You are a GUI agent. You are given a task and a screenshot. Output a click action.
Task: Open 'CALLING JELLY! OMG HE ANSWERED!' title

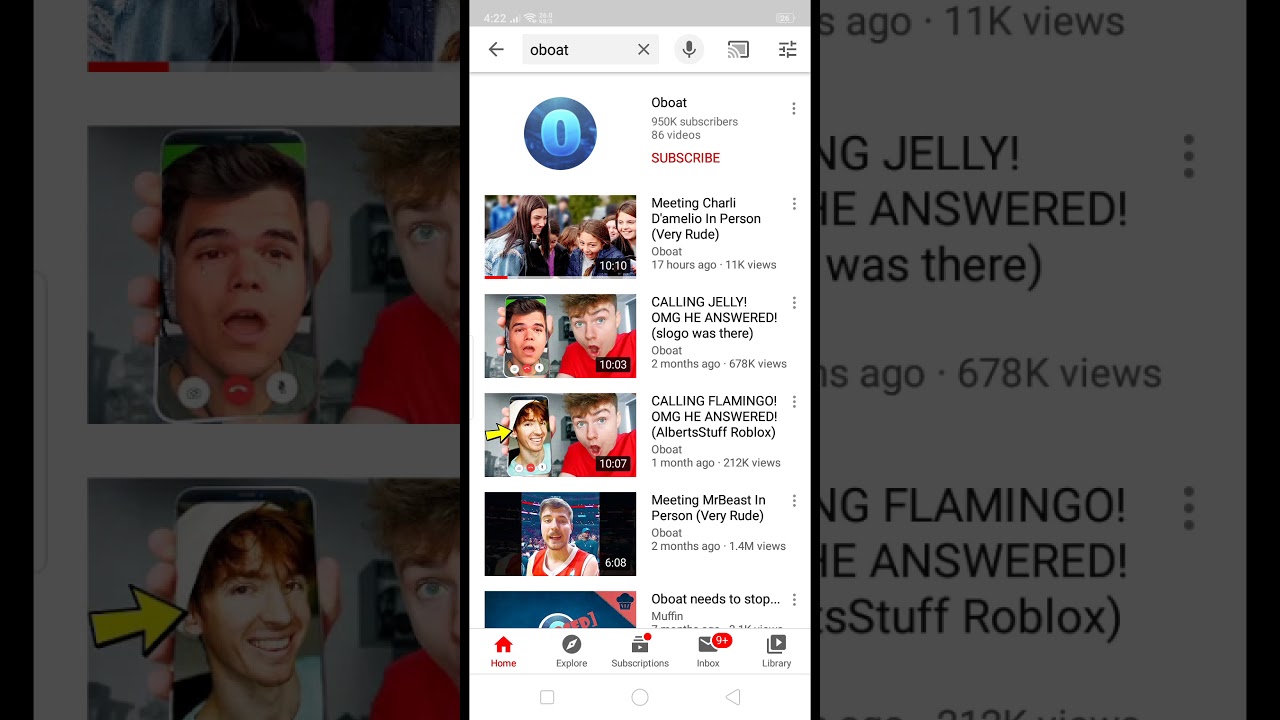pyautogui.click(x=714, y=318)
